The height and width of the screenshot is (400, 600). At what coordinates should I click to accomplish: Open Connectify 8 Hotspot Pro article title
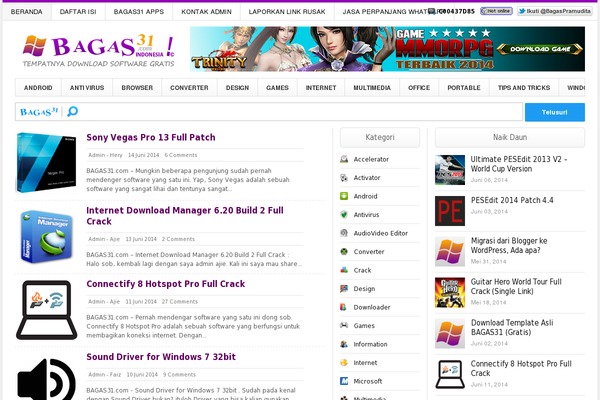point(166,284)
